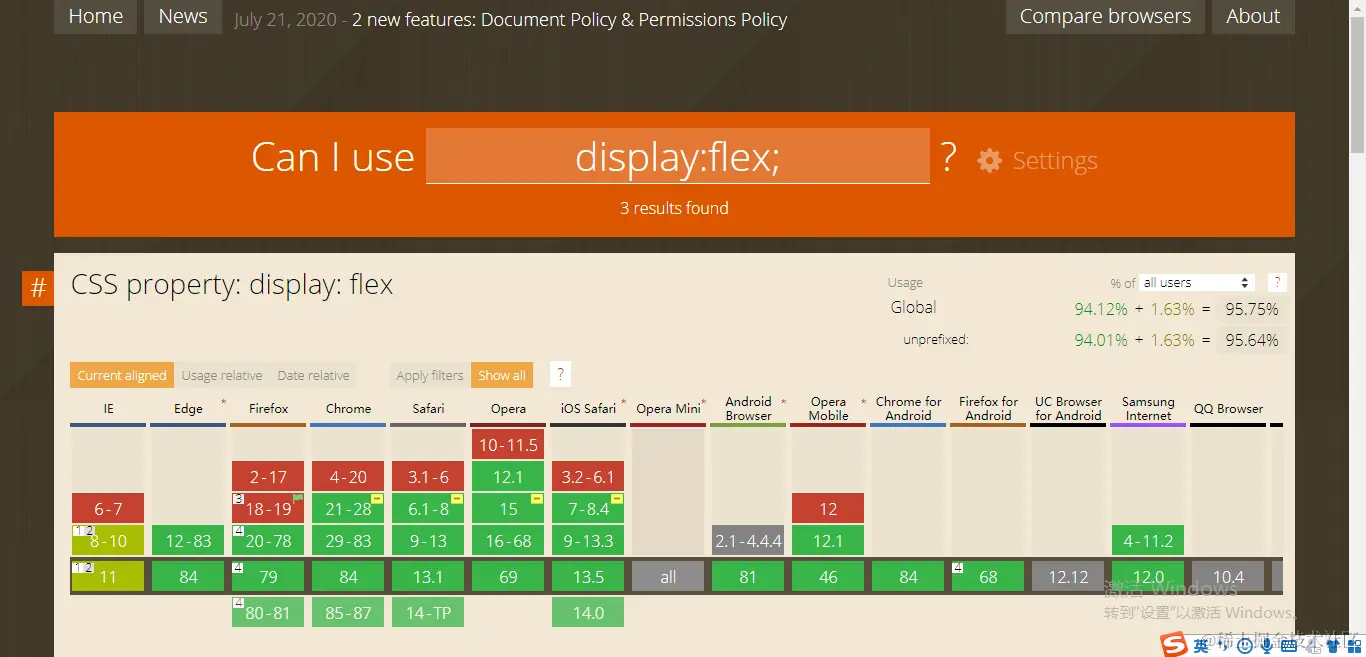
Task: Click the Apply filters button
Action: click(430, 375)
